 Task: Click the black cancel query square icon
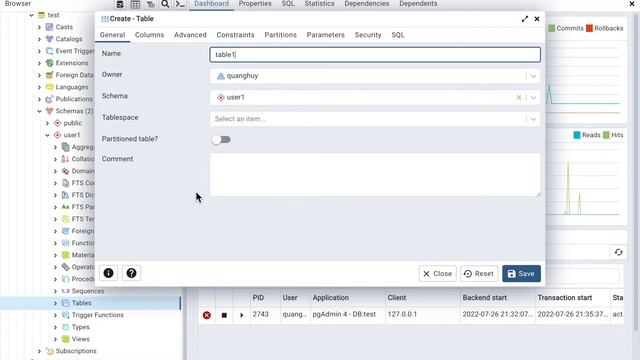224,315
